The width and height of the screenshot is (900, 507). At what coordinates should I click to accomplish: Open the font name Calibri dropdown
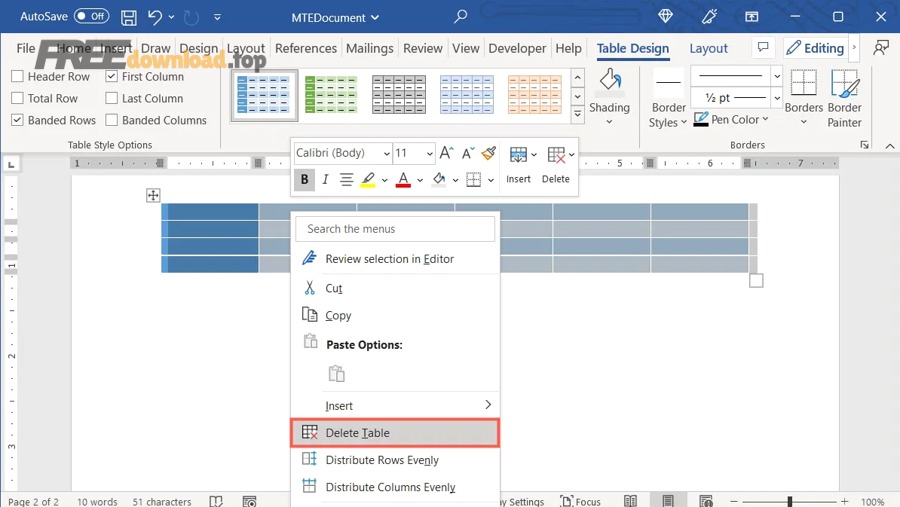(x=386, y=153)
